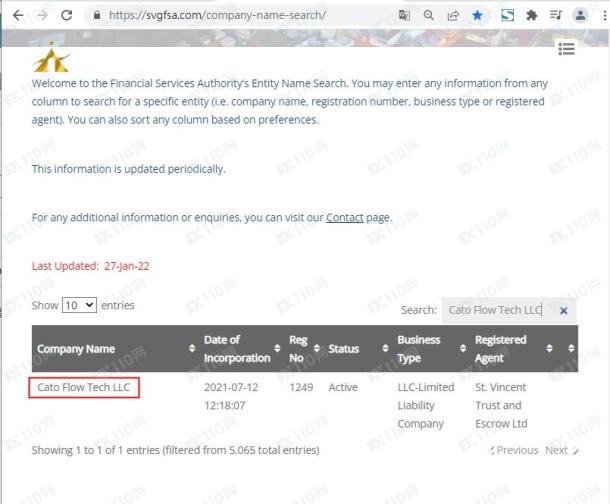Sort by the Business Type column
This screenshot has width=610, height=504.
[x=431, y=348]
